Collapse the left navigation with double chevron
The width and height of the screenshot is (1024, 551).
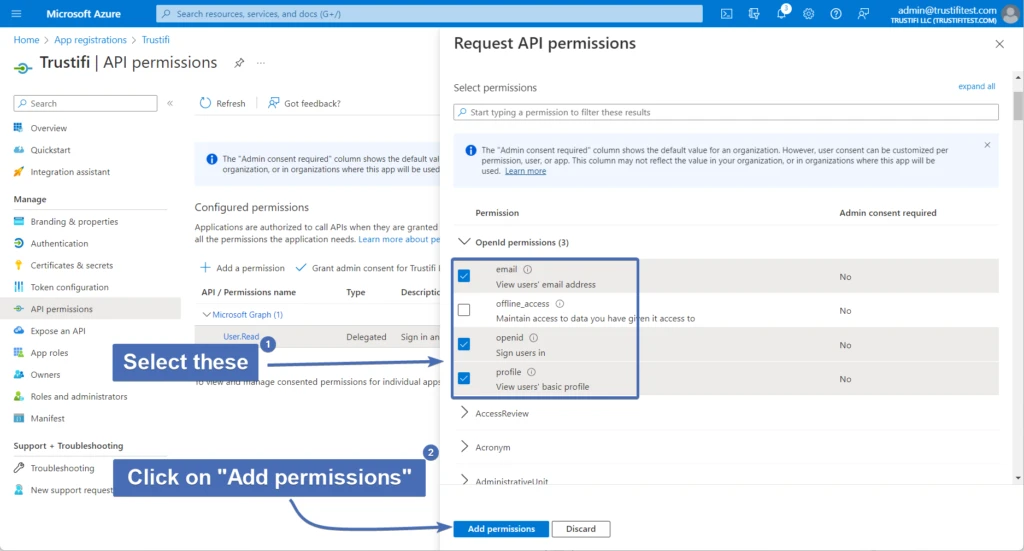pyautogui.click(x=170, y=103)
